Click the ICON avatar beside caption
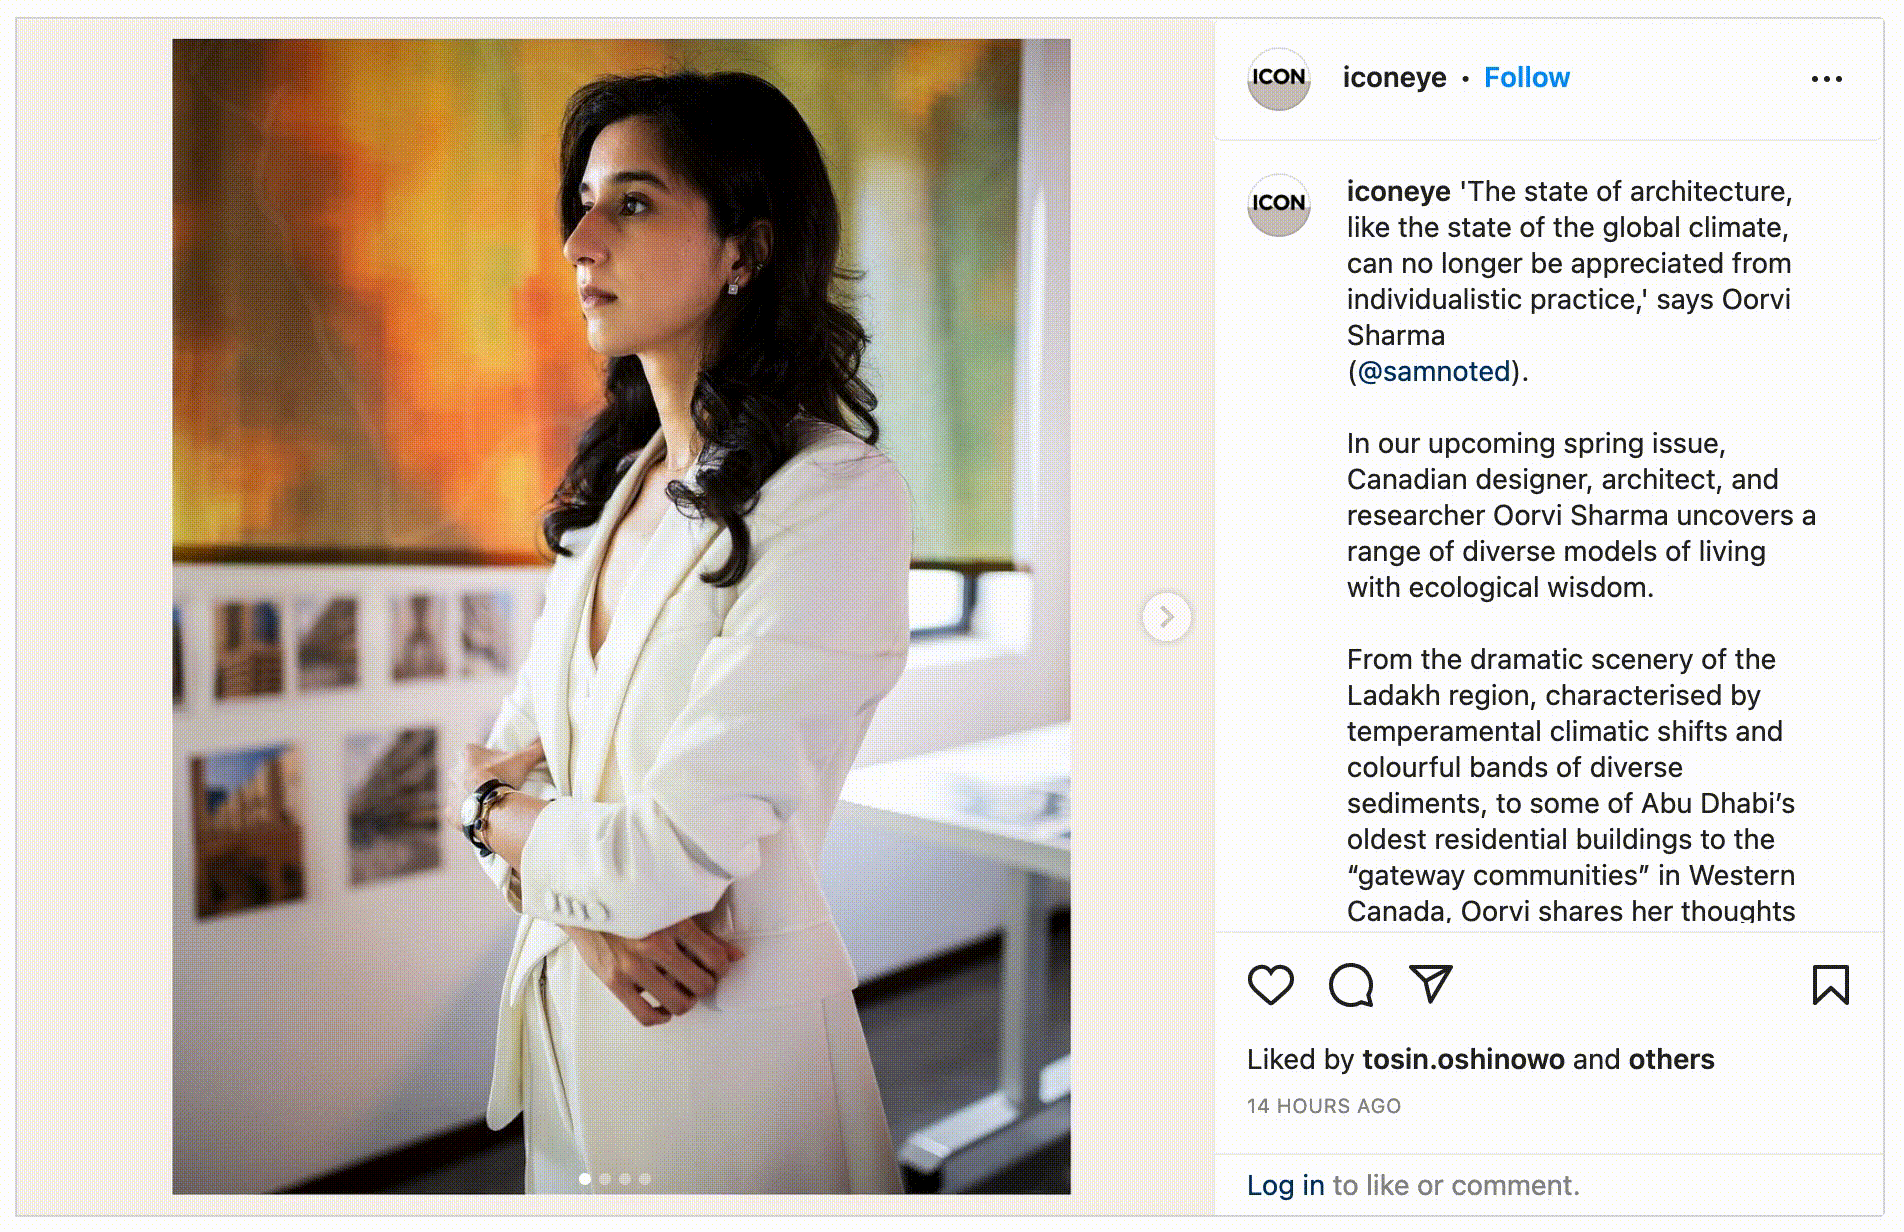1904x1232 pixels. point(1279,204)
